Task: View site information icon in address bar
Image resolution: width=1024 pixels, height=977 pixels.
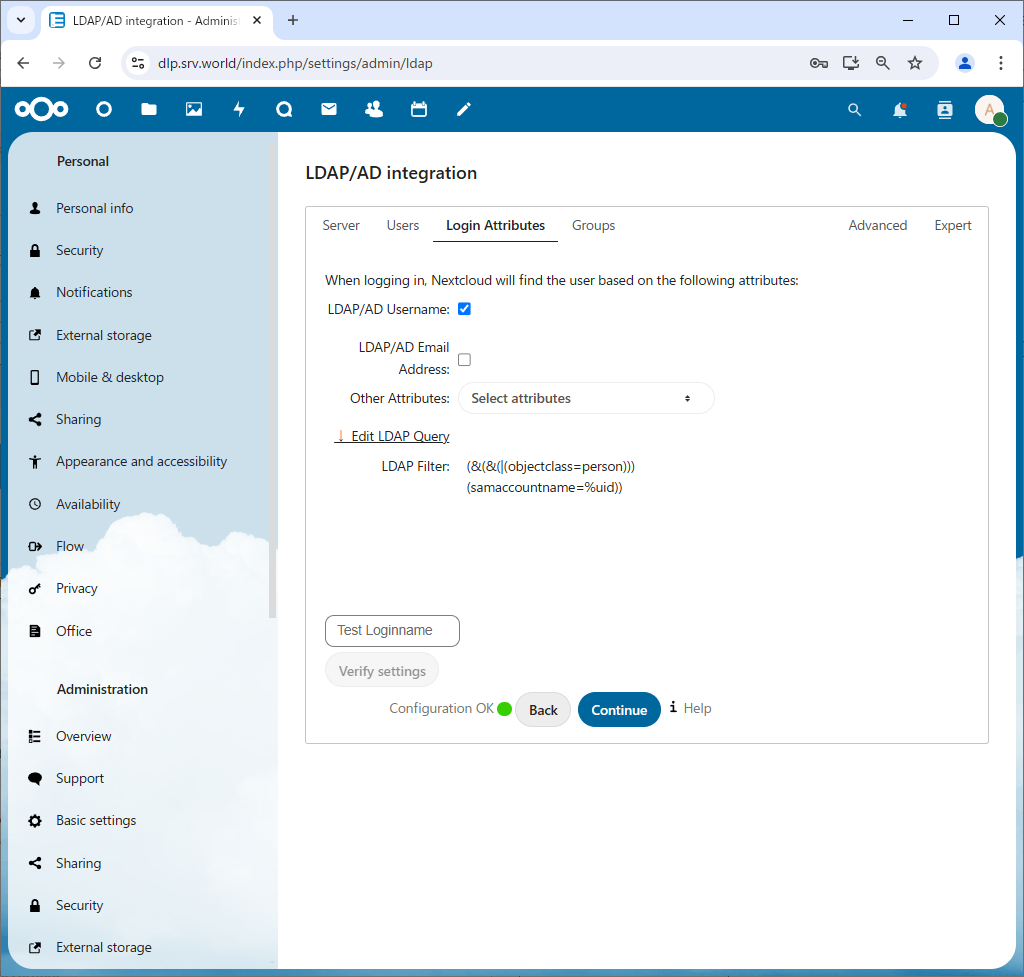Action: pyautogui.click(x=138, y=63)
